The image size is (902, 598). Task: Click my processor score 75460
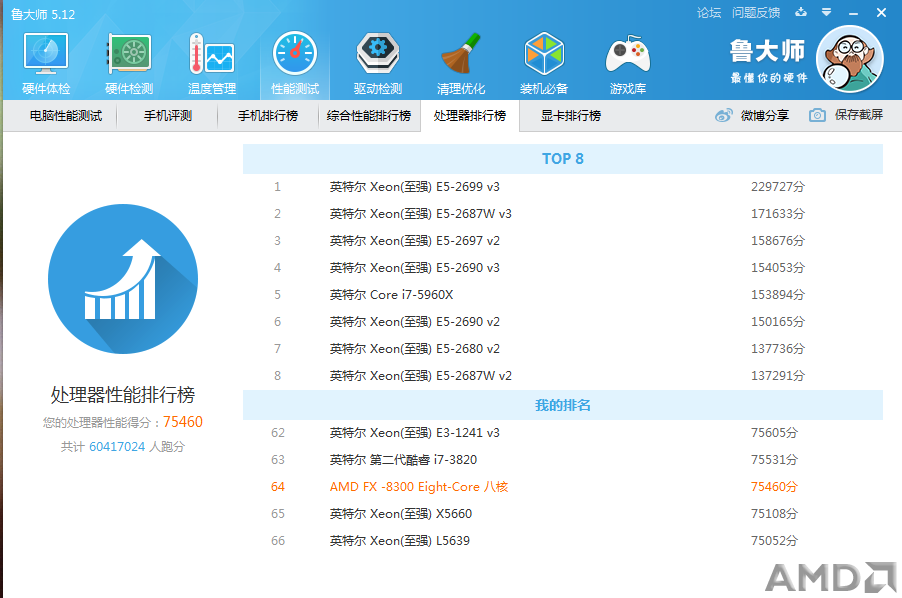183,422
